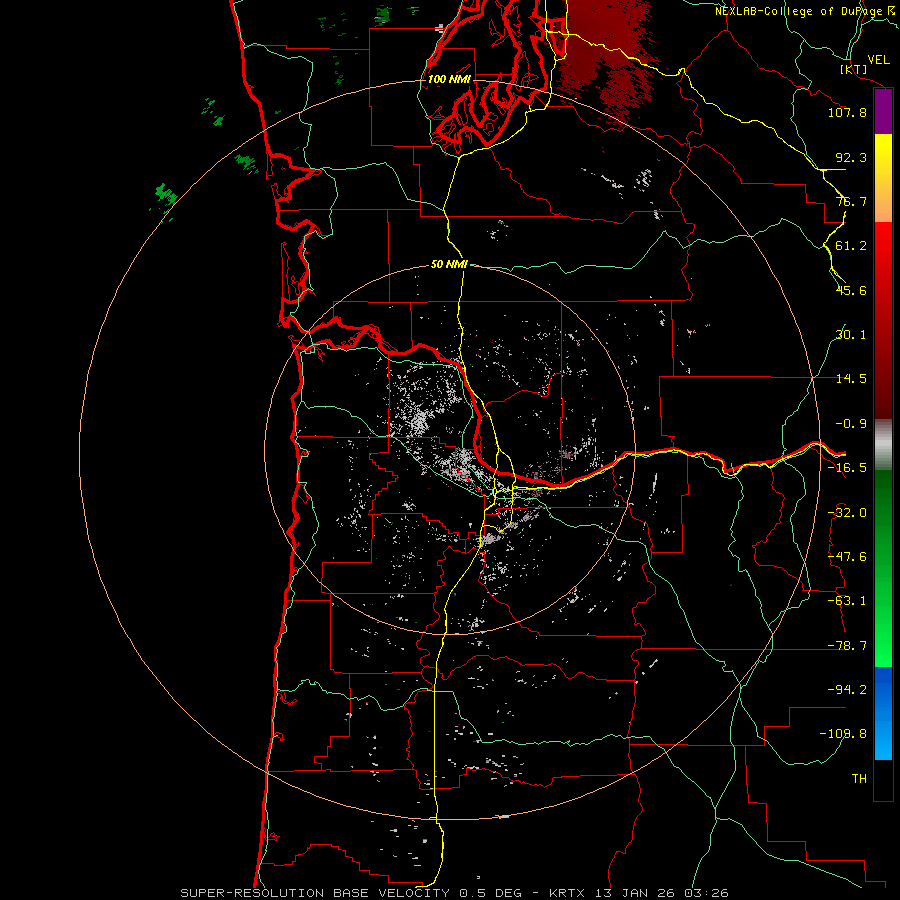Click the 45.6 legend value
The image size is (900, 900).
pos(851,290)
